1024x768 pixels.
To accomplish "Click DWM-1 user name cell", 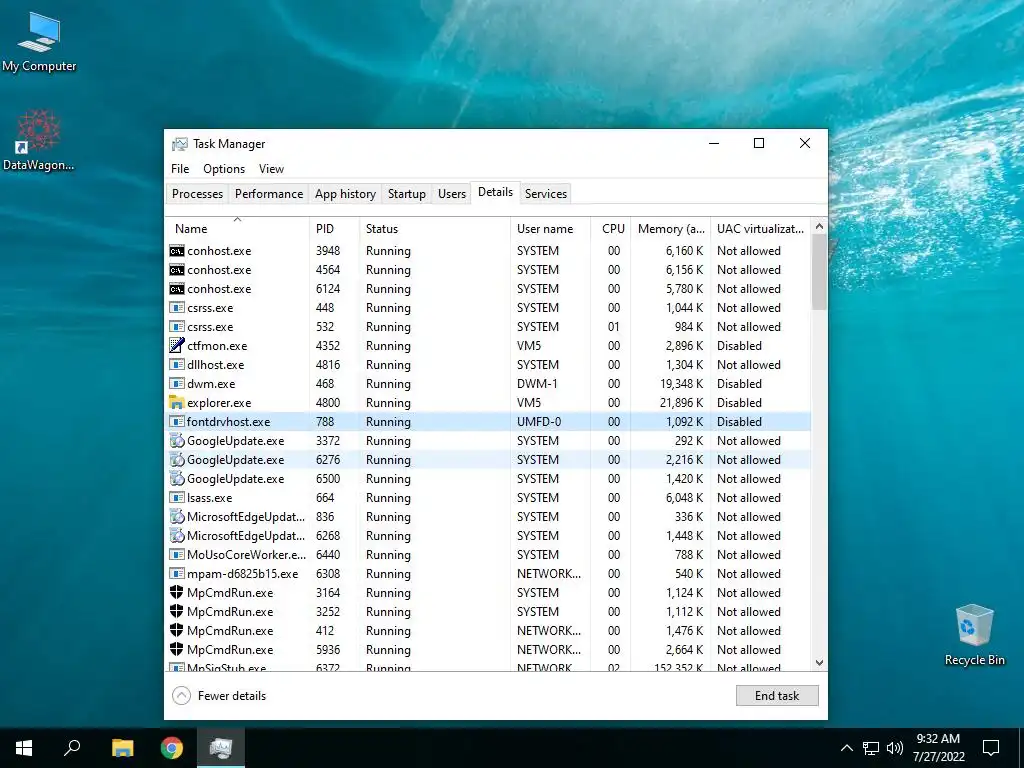I will click(537, 384).
